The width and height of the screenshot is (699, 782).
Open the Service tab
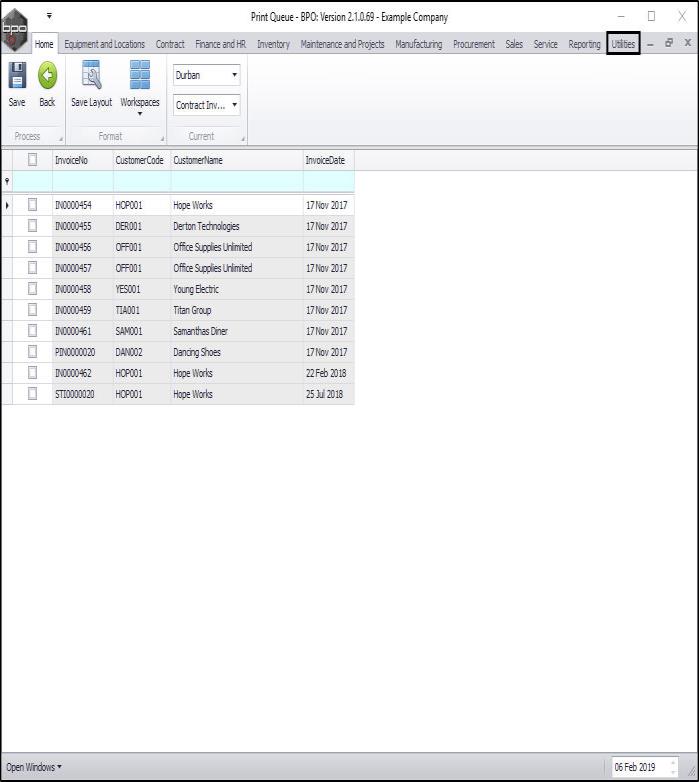coord(545,44)
